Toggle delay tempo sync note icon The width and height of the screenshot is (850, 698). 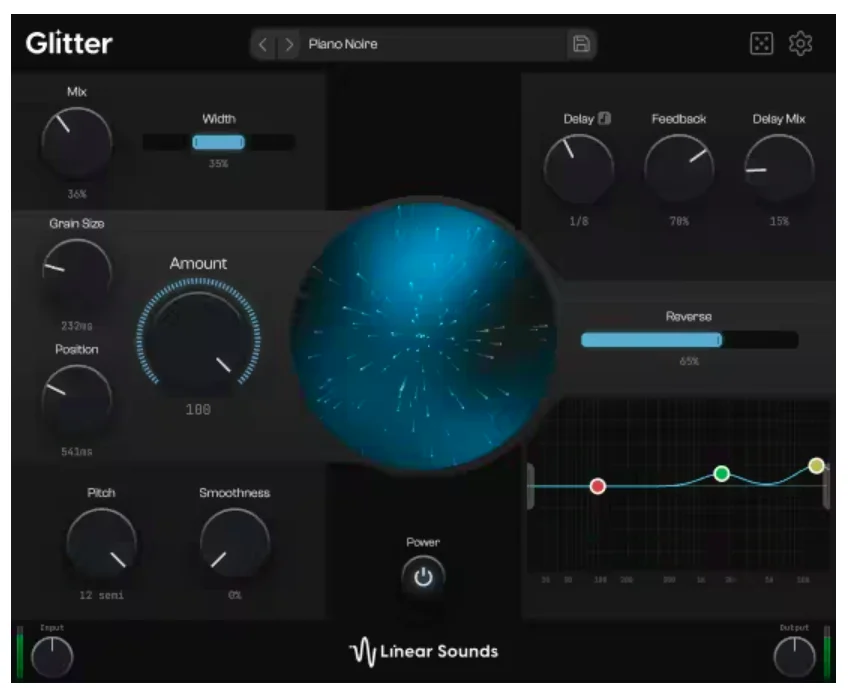604,118
